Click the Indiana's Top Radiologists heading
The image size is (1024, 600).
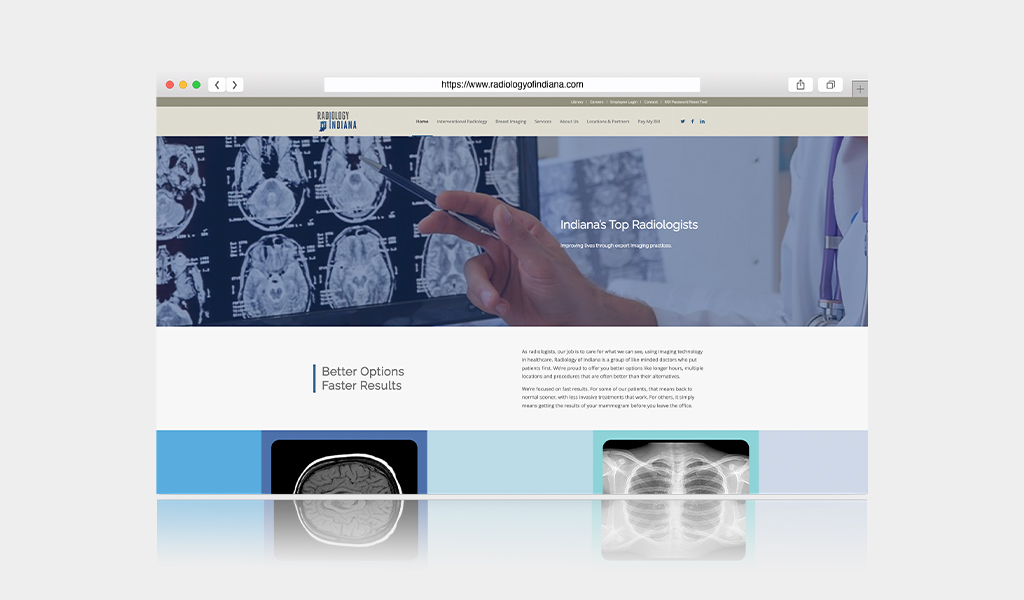(629, 225)
